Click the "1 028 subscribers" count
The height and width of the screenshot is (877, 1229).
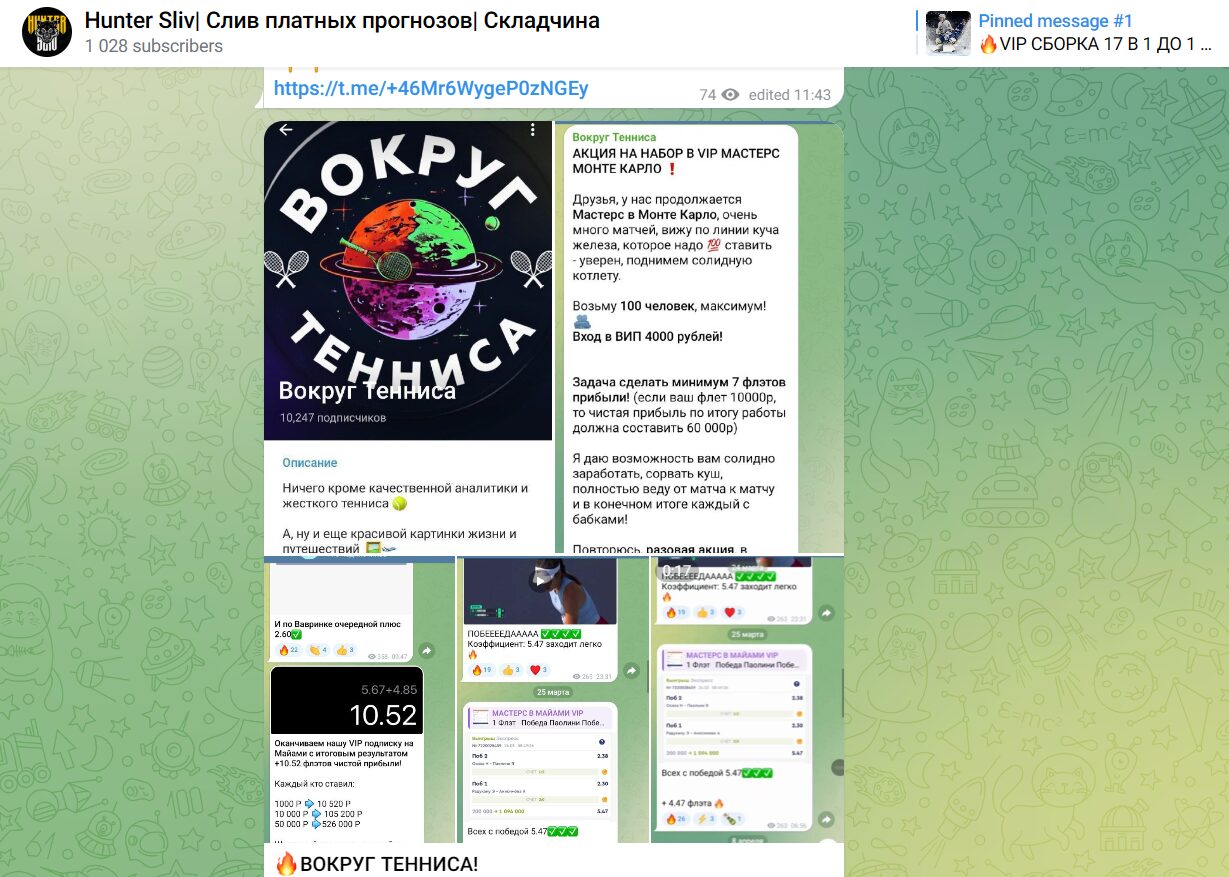154,46
